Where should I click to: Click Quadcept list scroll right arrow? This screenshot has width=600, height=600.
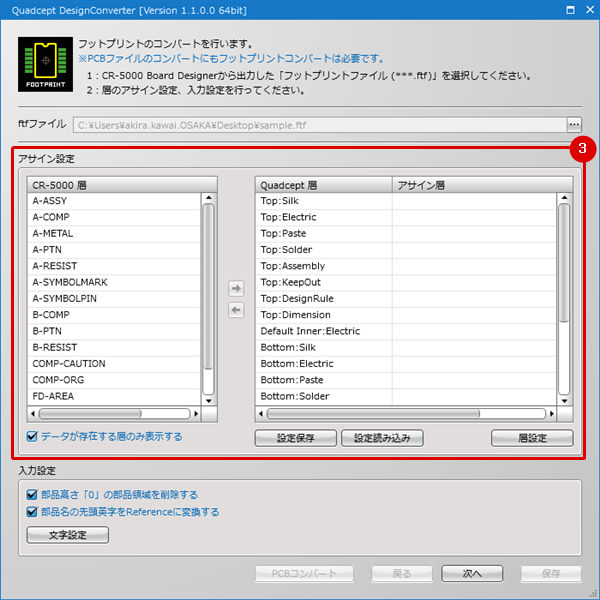point(551,413)
